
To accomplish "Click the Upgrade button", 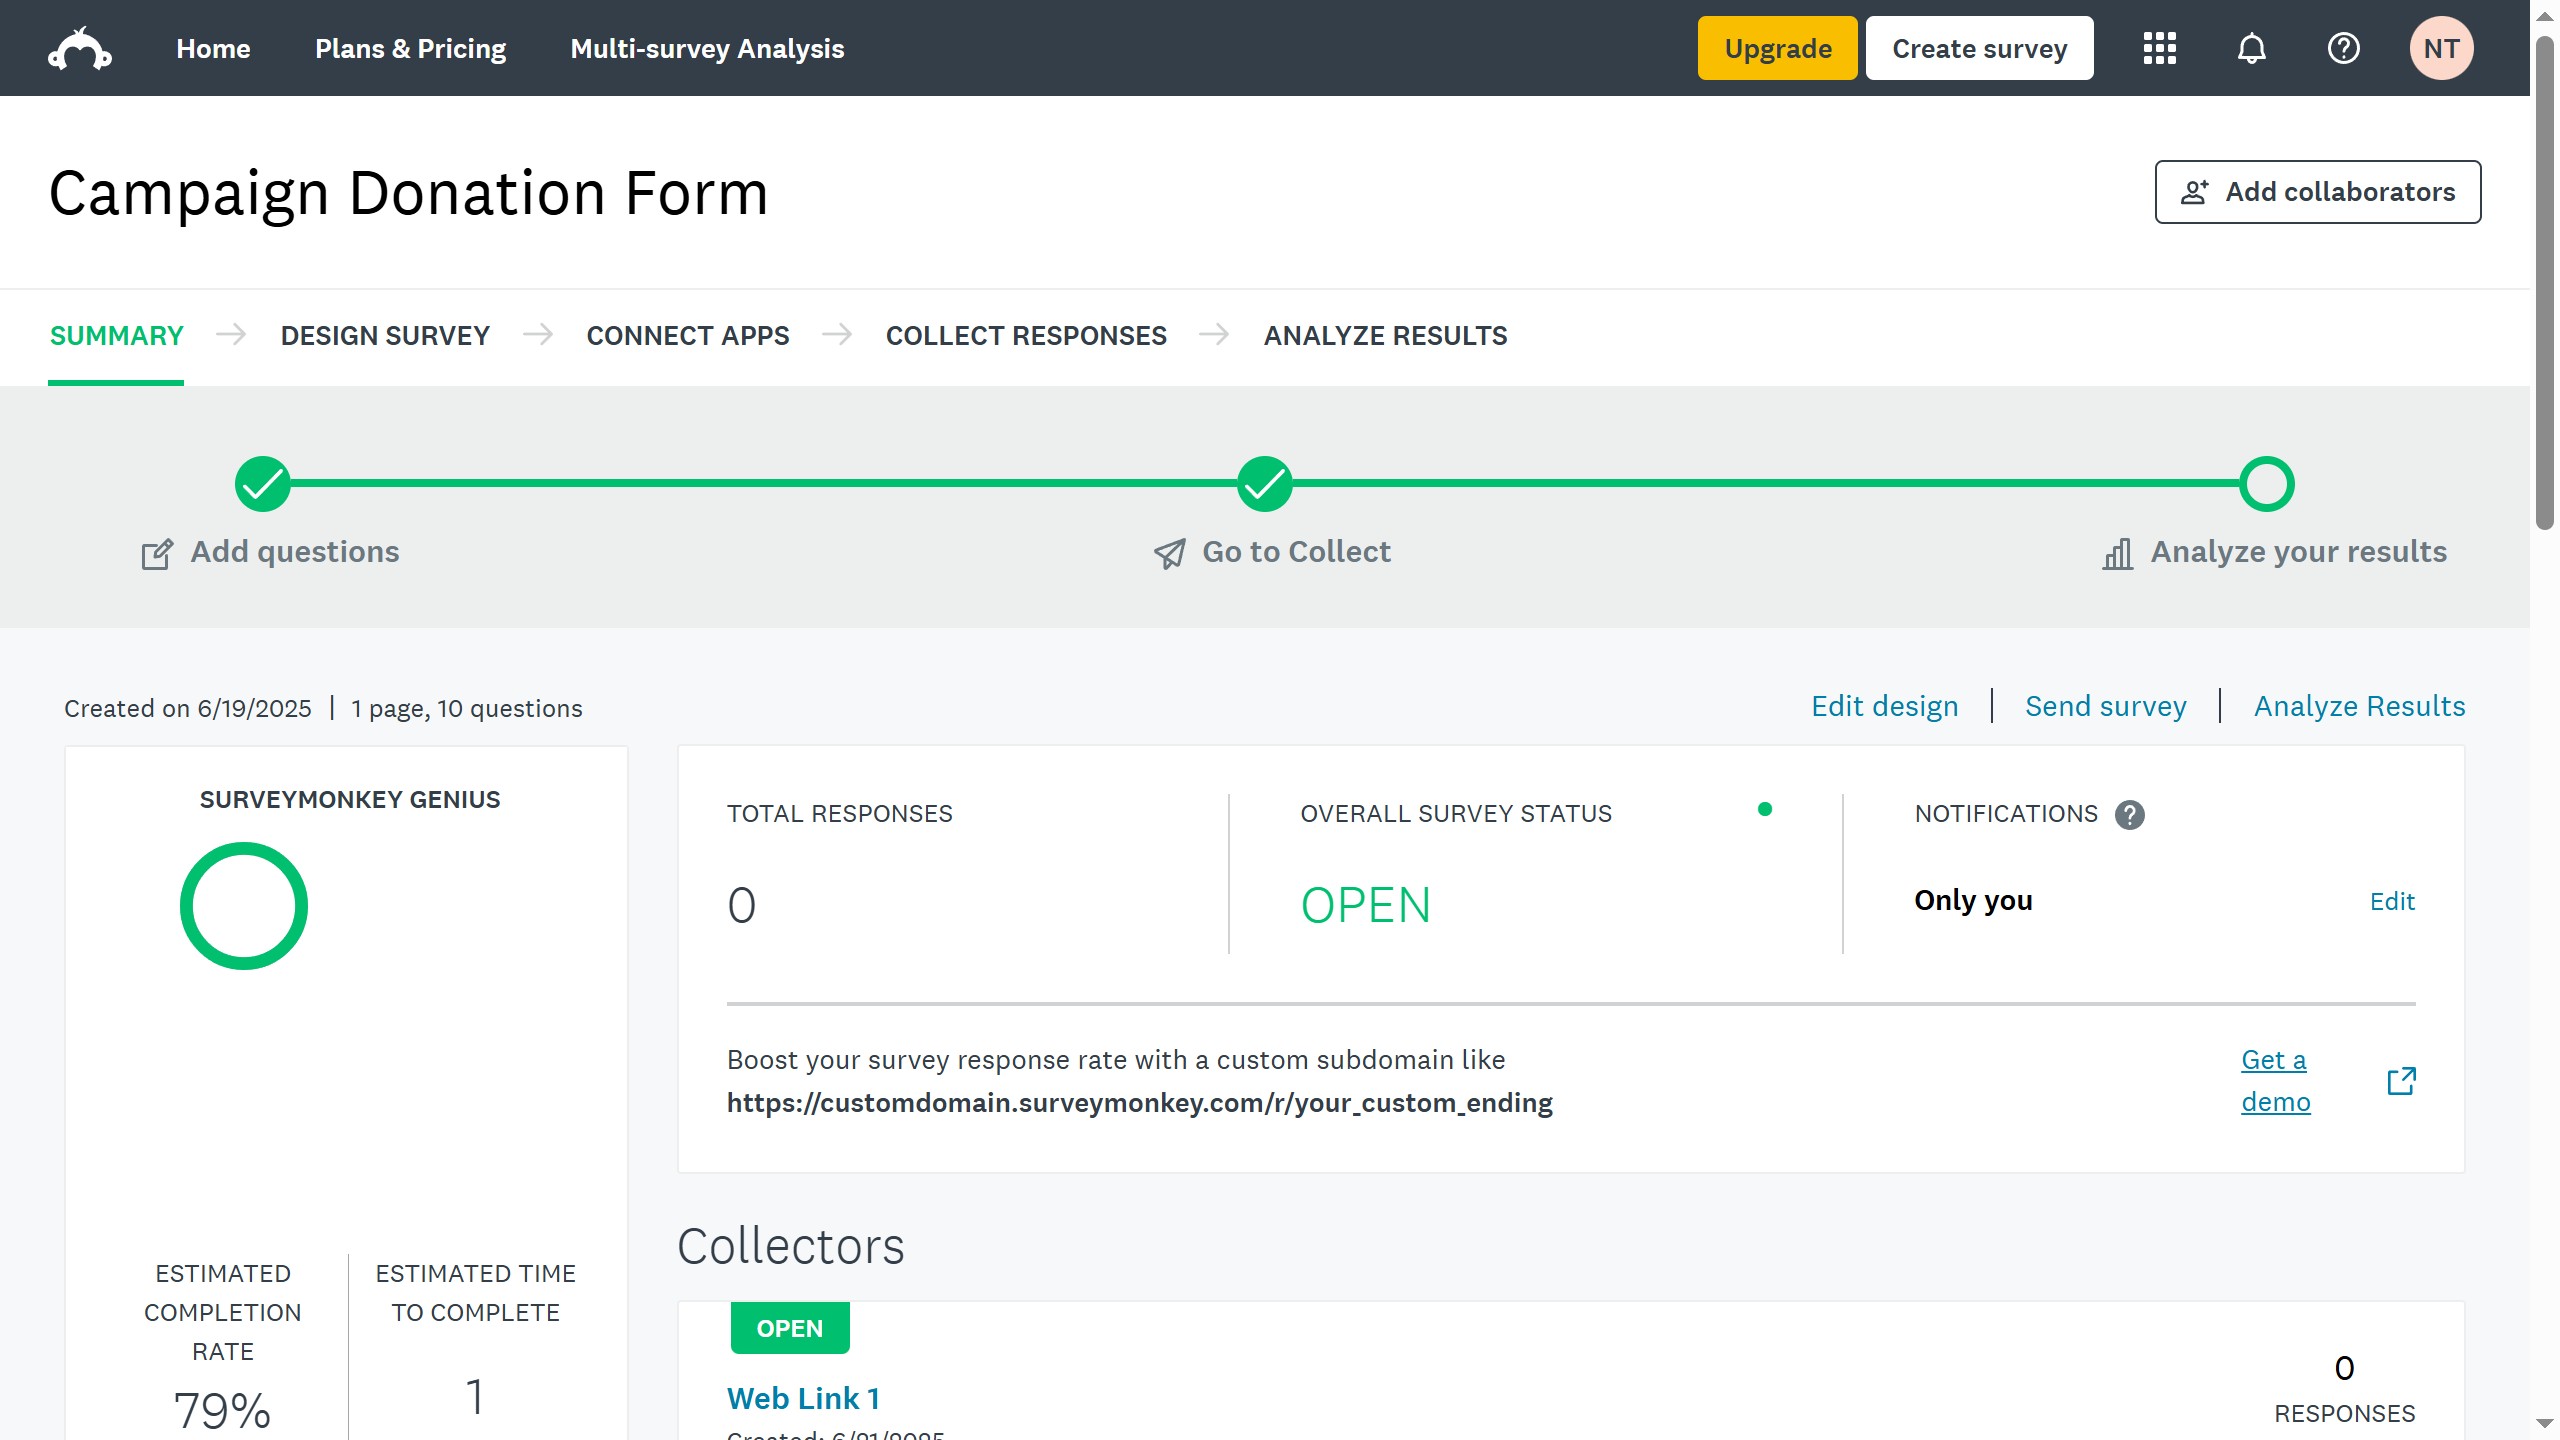I will tap(1777, 49).
